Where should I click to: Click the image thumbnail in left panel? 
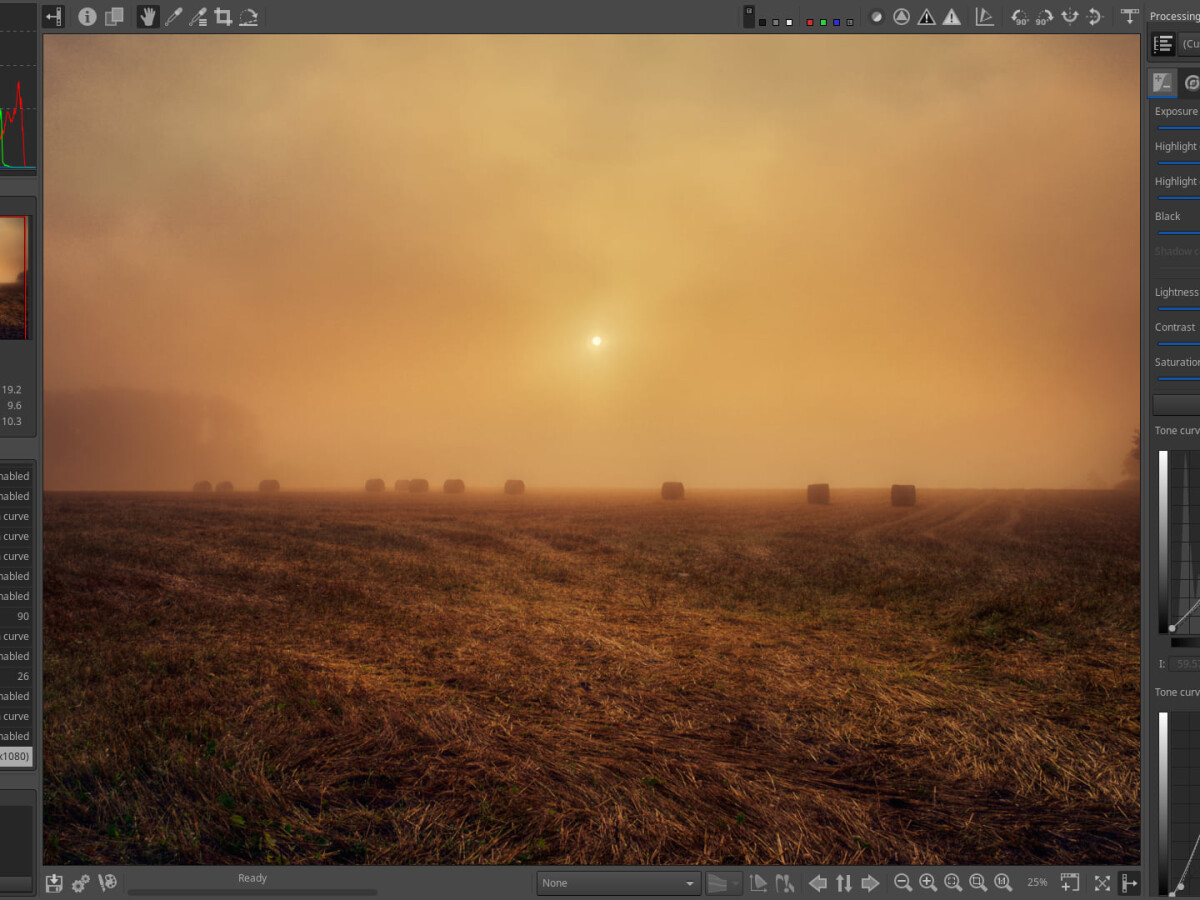[15, 278]
